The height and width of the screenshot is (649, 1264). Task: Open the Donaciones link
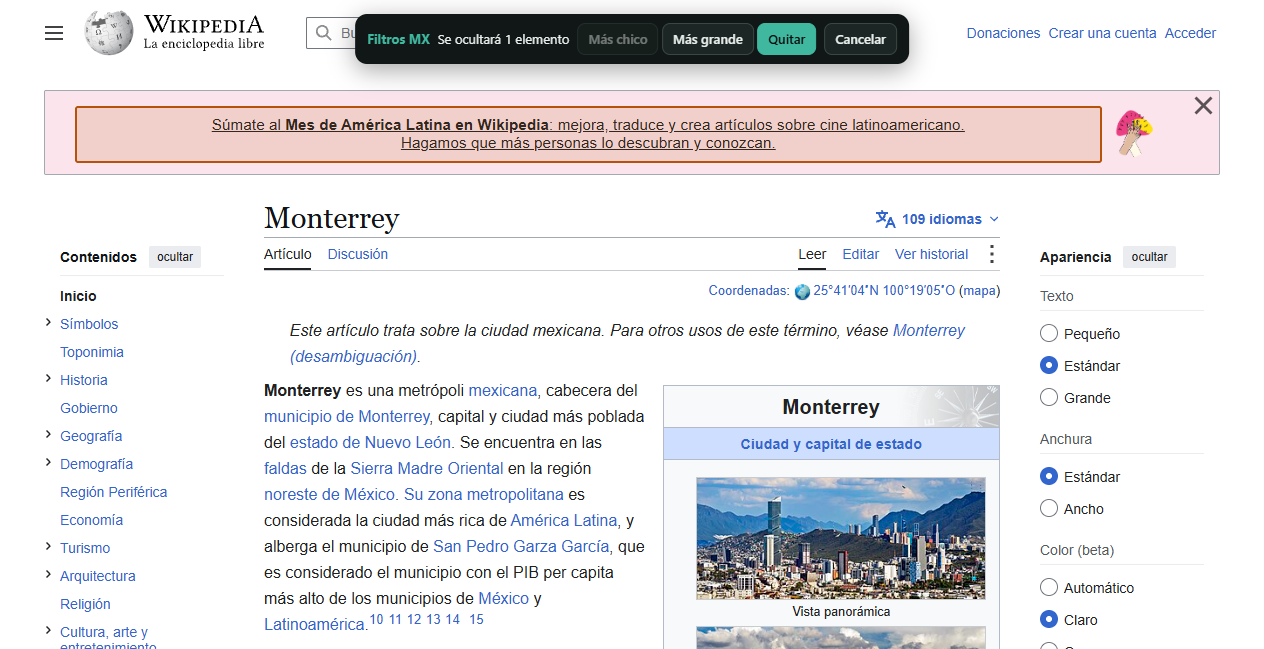[1003, 33]
